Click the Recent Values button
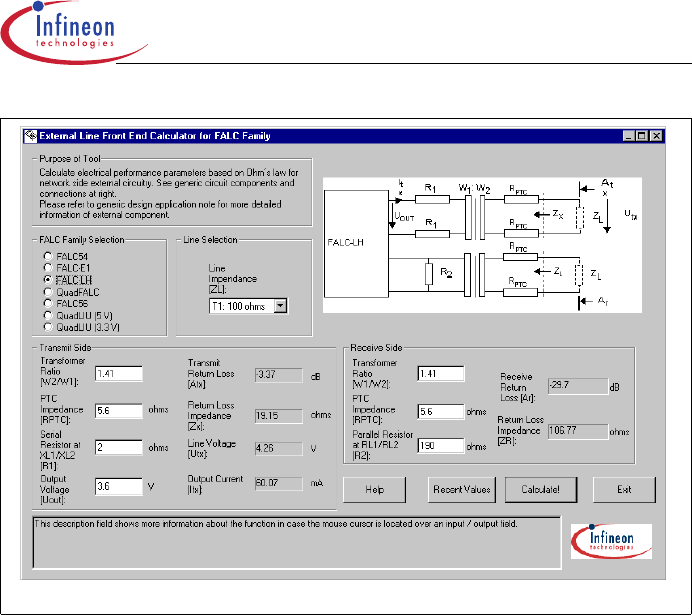 tap(461, 489)
